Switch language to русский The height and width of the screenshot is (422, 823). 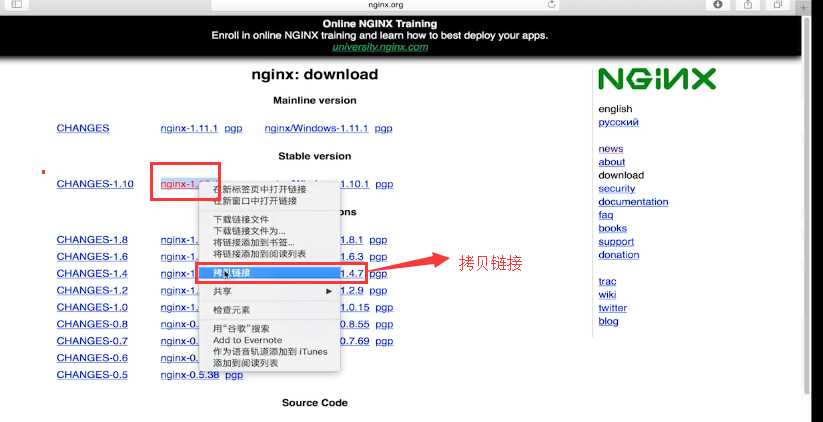tap(618, 122)
